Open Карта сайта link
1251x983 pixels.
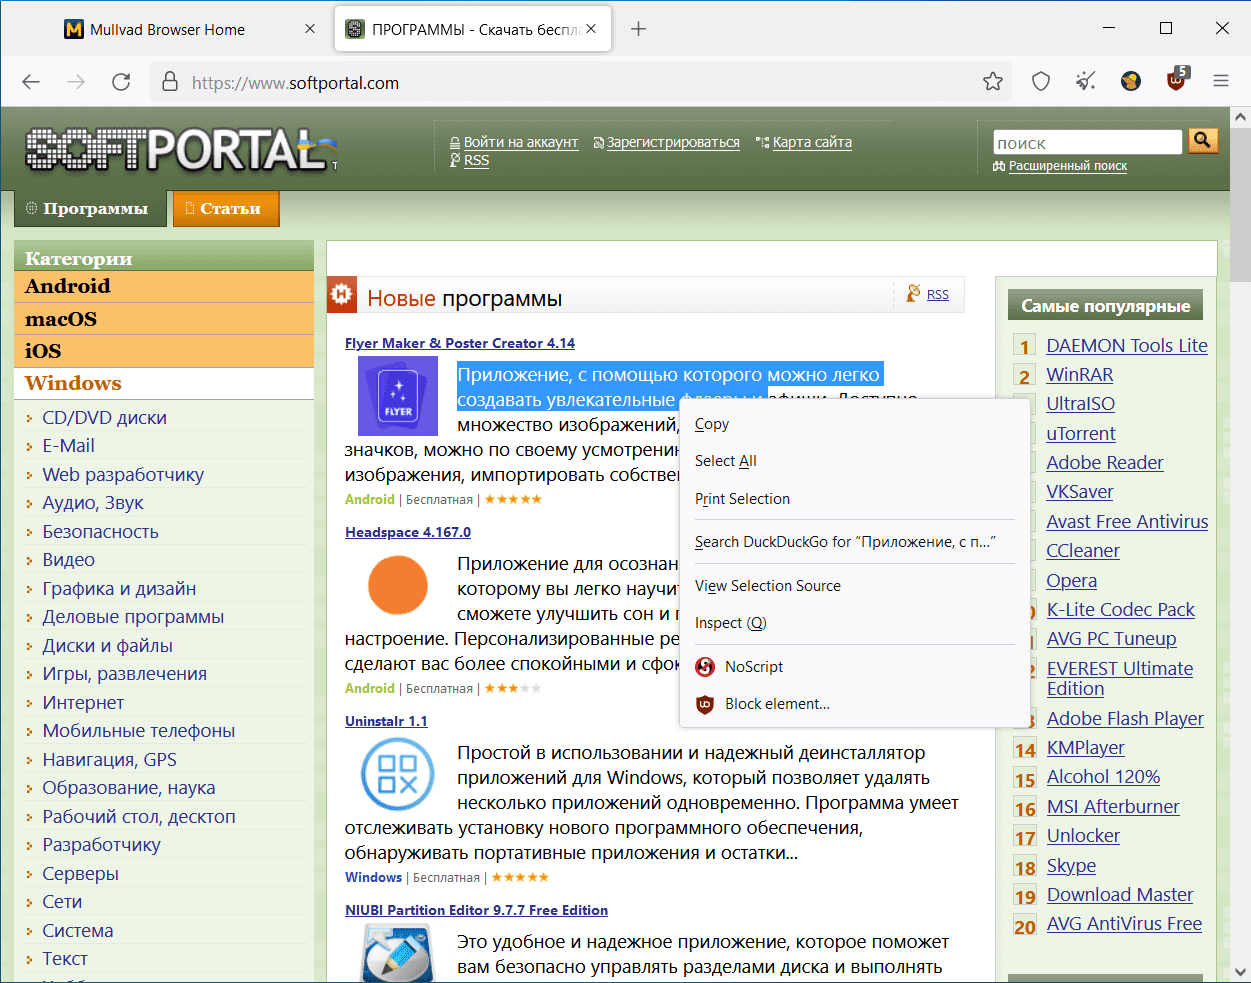pyautogui.click(x=812, y=142)
